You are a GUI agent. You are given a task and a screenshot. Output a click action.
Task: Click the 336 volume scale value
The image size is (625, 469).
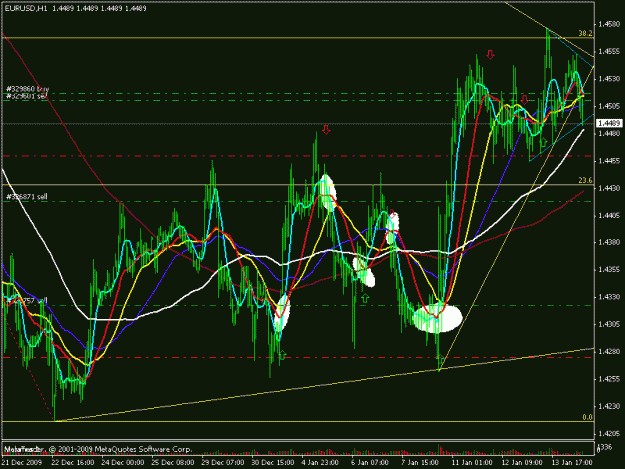point(605,447)
